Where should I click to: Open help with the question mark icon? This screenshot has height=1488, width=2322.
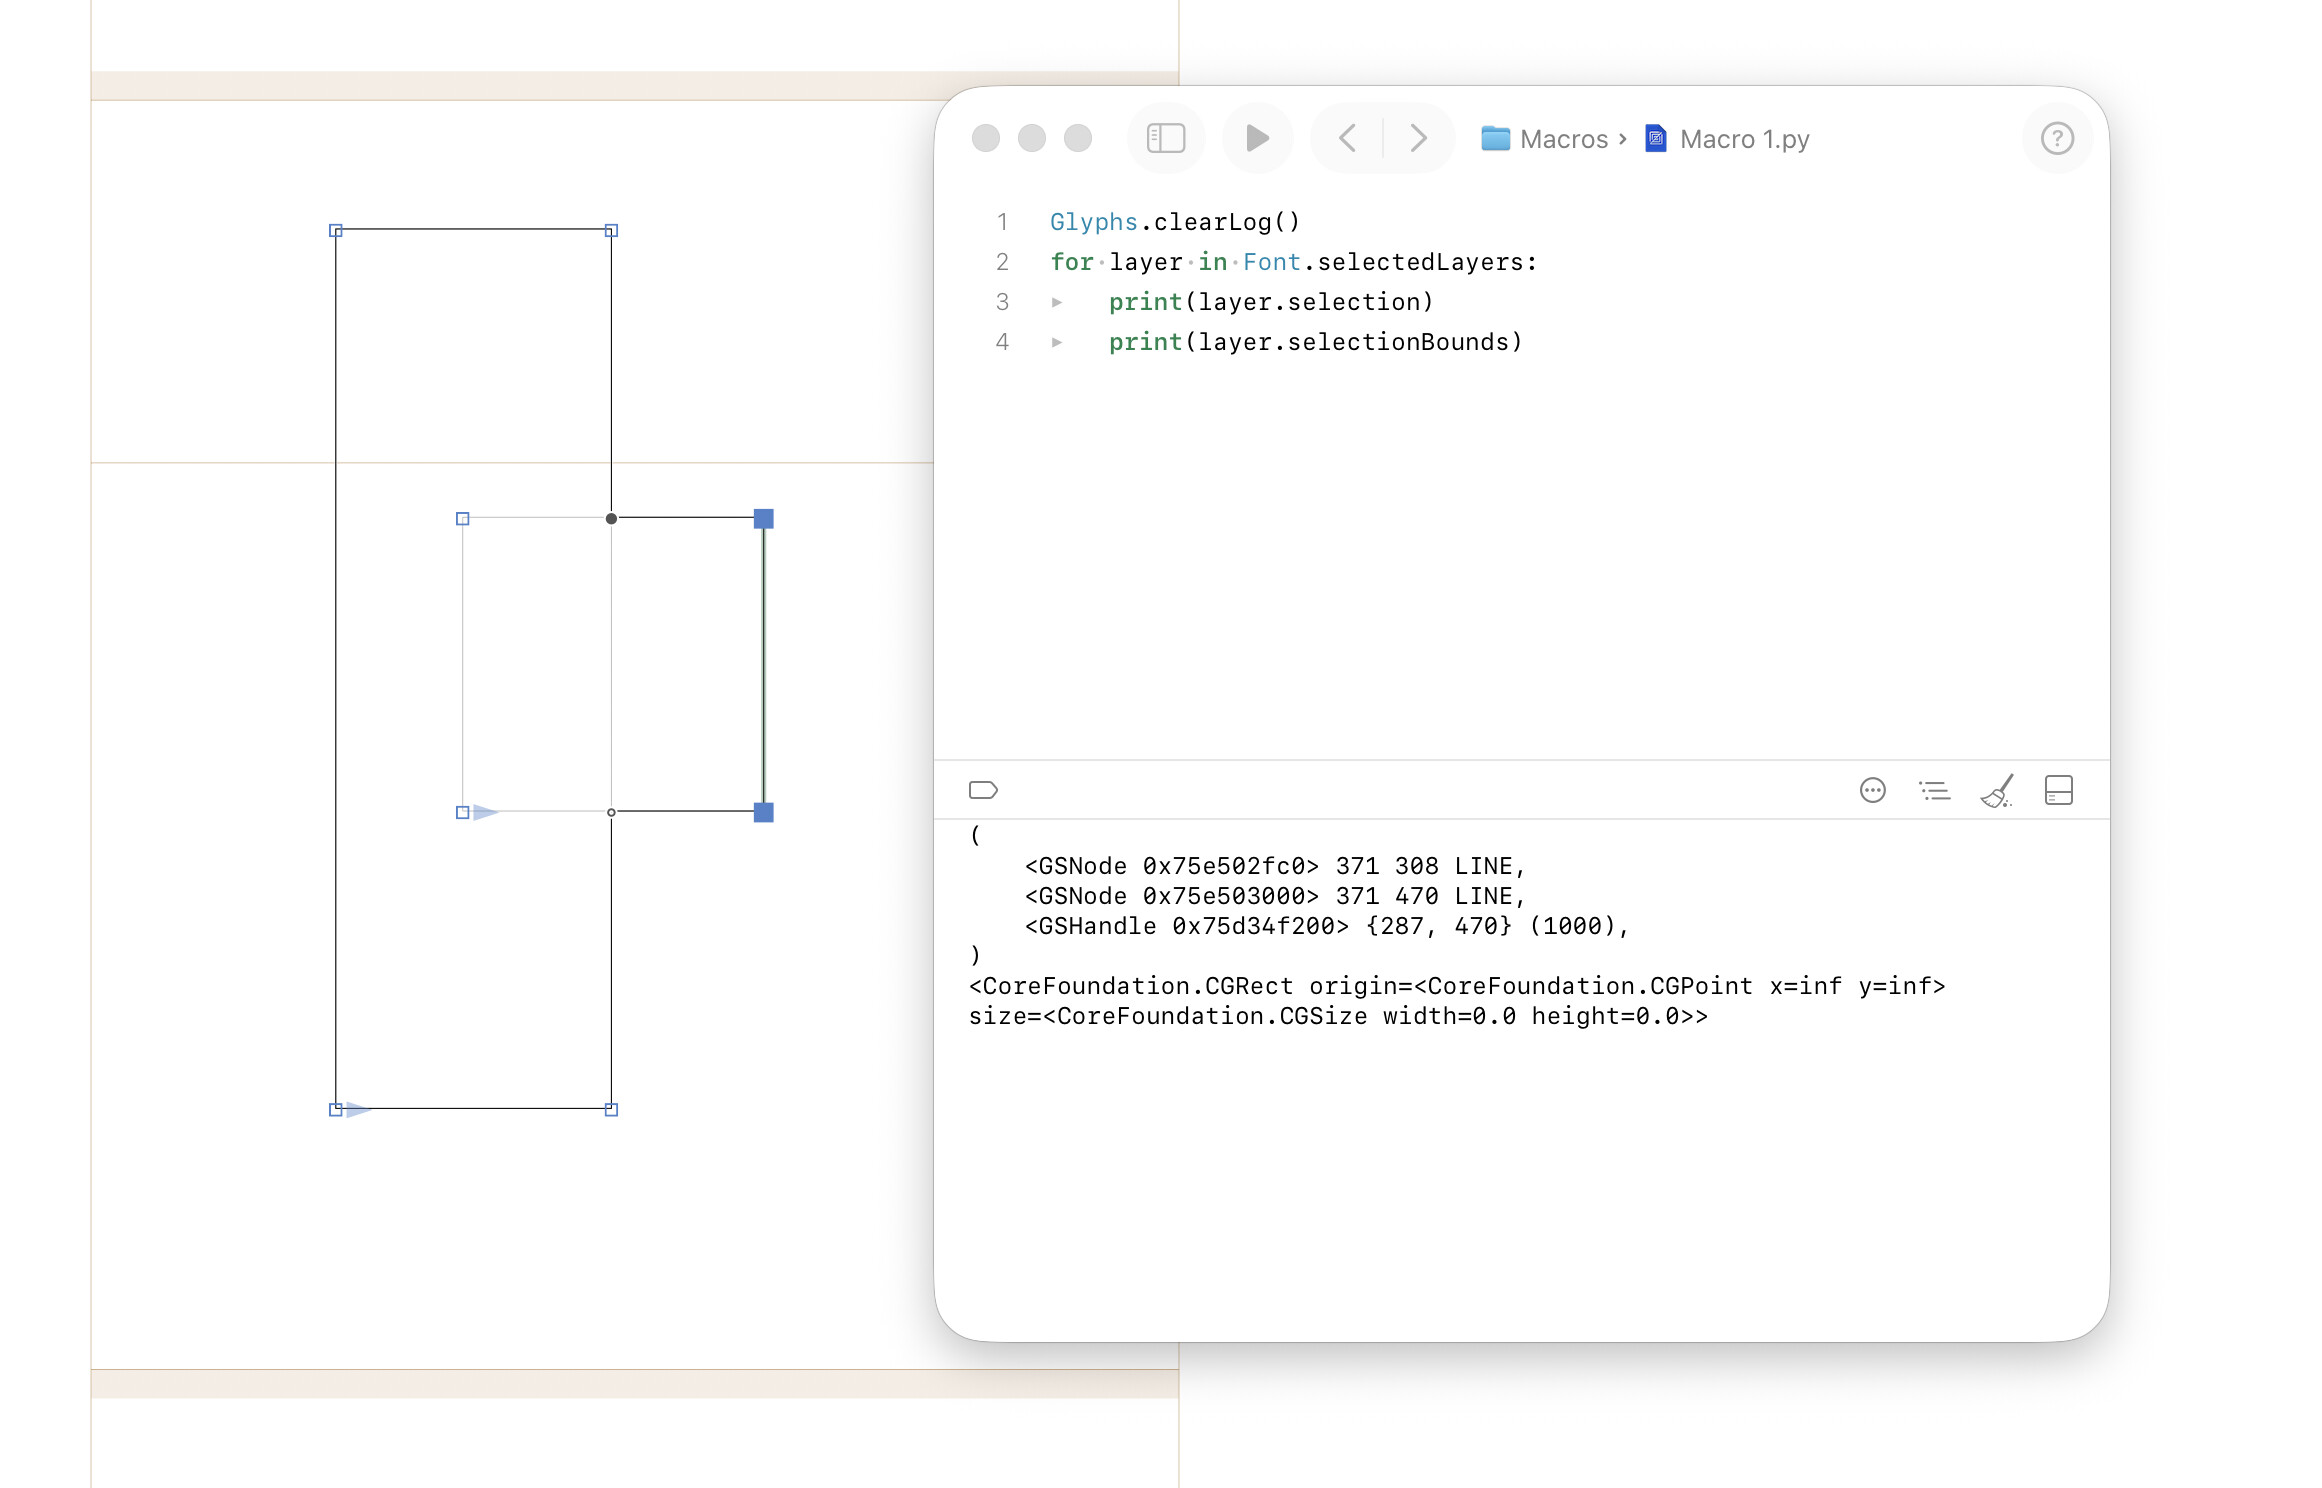(x=2057, y=138)
